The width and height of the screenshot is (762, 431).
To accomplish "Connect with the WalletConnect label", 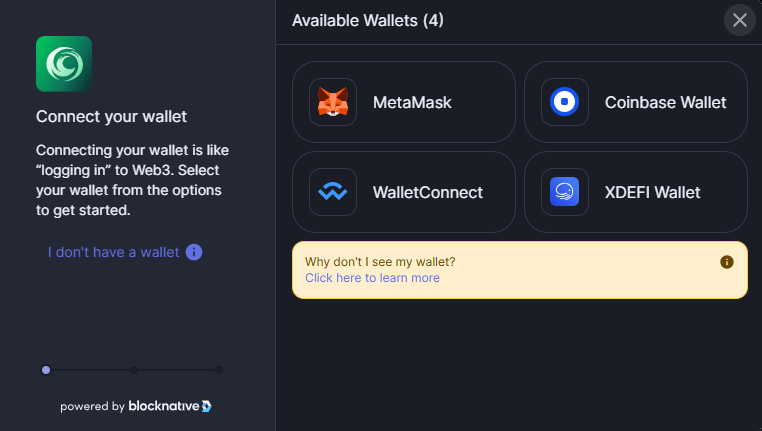I will coord(428,192).
